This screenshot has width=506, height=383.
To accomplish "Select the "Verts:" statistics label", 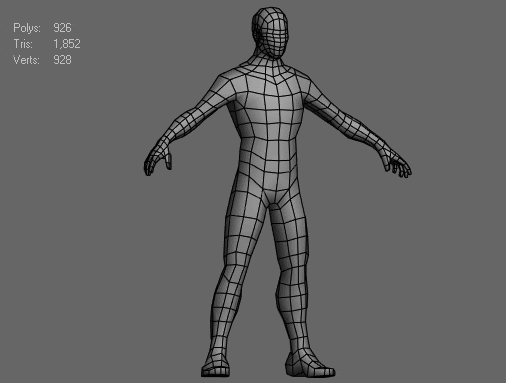I will [x=26, y=60].
